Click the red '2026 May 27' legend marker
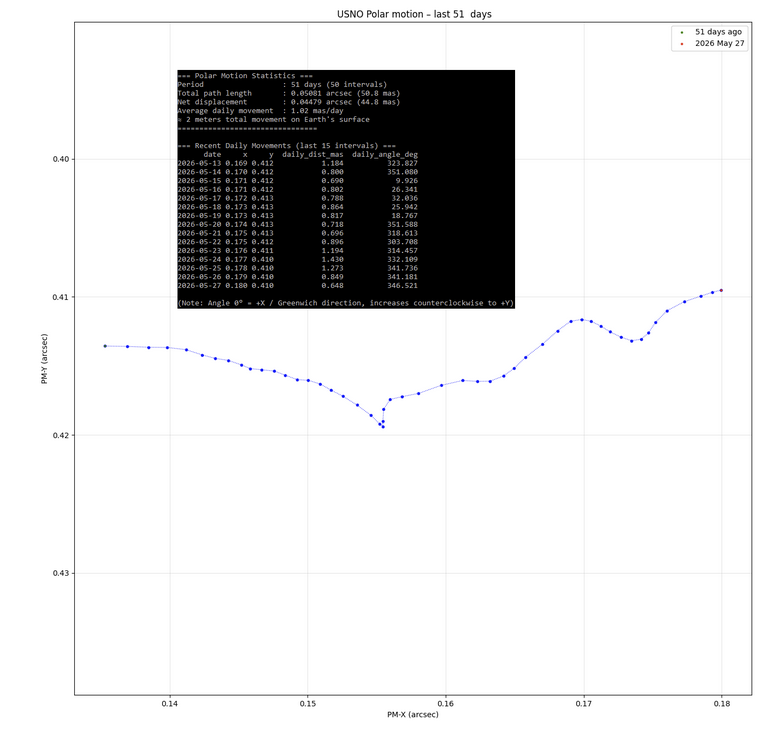The width and height of the screenshot is (784, 736). click(682, 44)
